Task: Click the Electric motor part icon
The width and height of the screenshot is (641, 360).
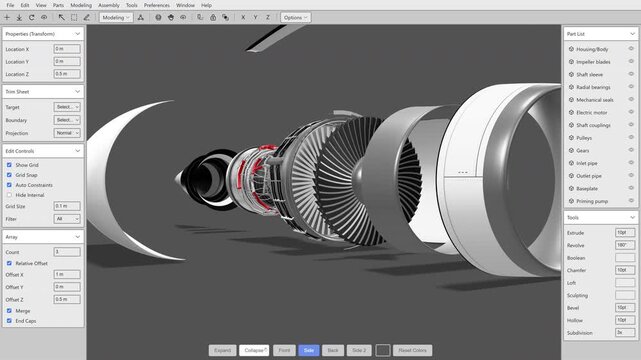Action: pos(572,112)
